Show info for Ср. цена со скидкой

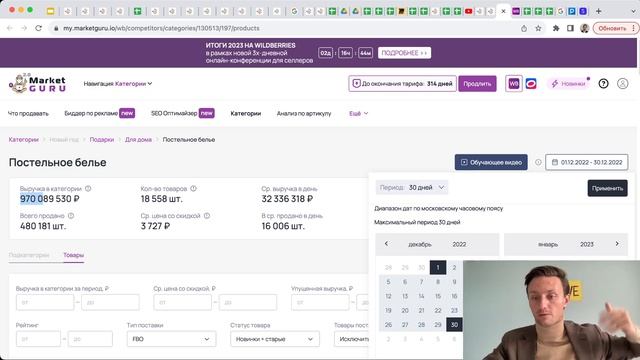pos(207,216)
